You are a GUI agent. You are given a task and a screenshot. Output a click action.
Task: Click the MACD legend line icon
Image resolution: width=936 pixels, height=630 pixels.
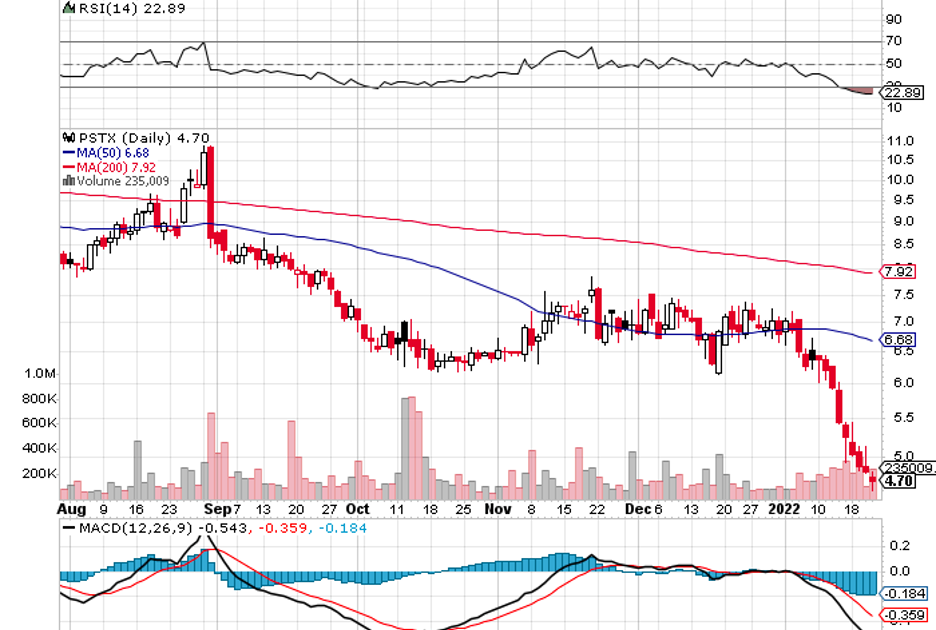(x=68, y=527)
